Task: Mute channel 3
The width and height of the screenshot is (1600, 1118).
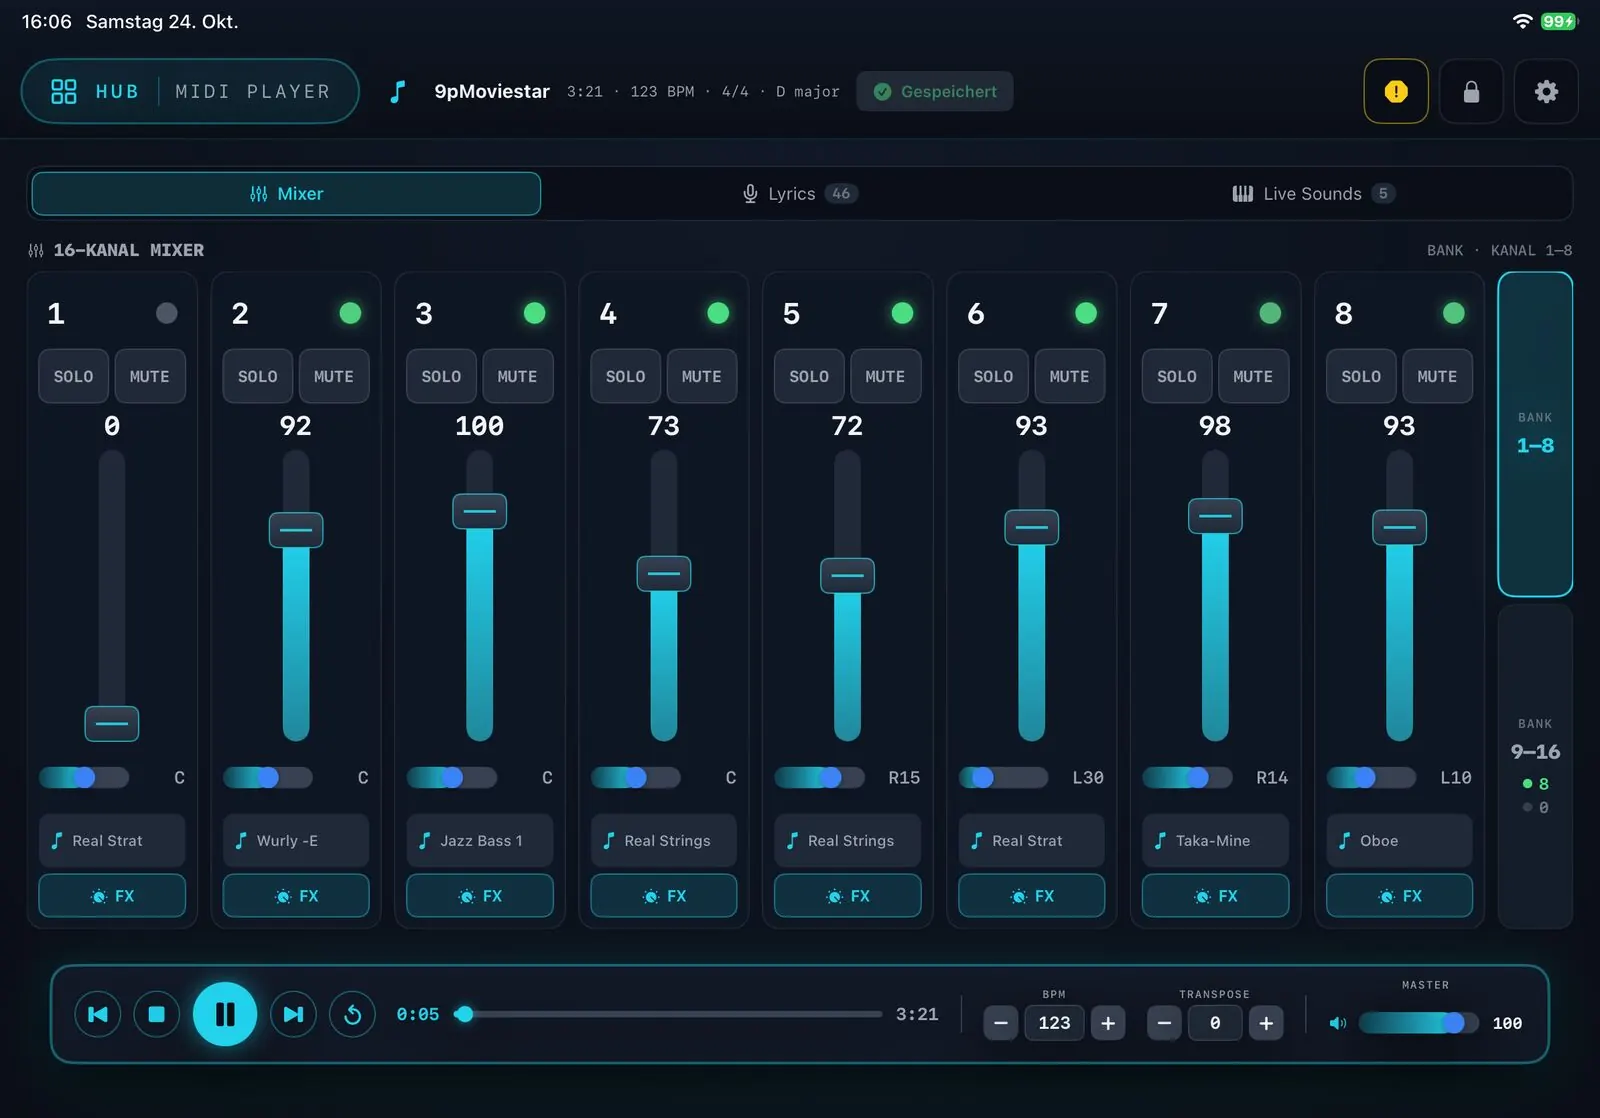Action: 517,376
